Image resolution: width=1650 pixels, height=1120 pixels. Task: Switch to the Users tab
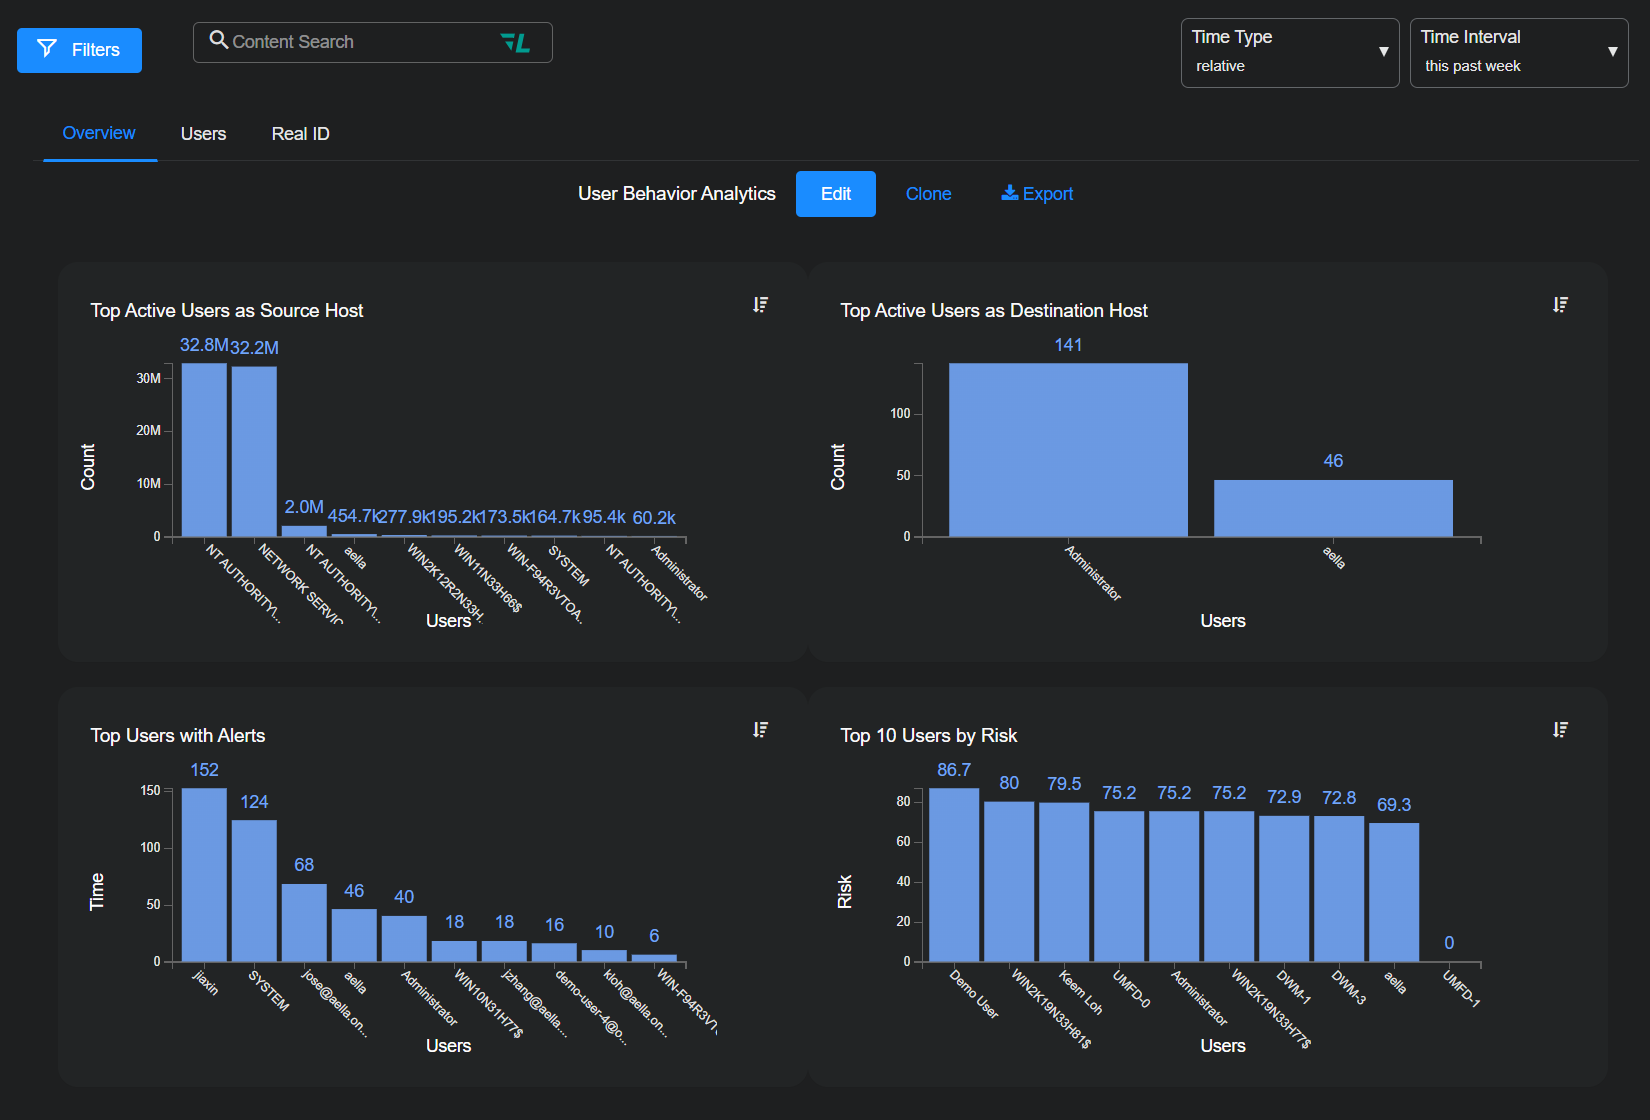[203, 134]
